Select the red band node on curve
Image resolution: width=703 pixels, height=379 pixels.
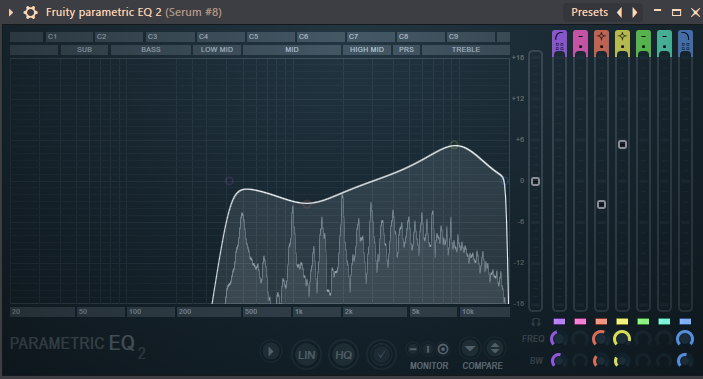click(x=307, y=204)
